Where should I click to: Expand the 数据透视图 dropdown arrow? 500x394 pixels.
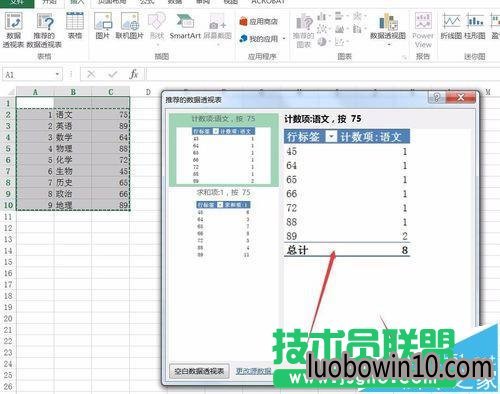click(388, 45)
